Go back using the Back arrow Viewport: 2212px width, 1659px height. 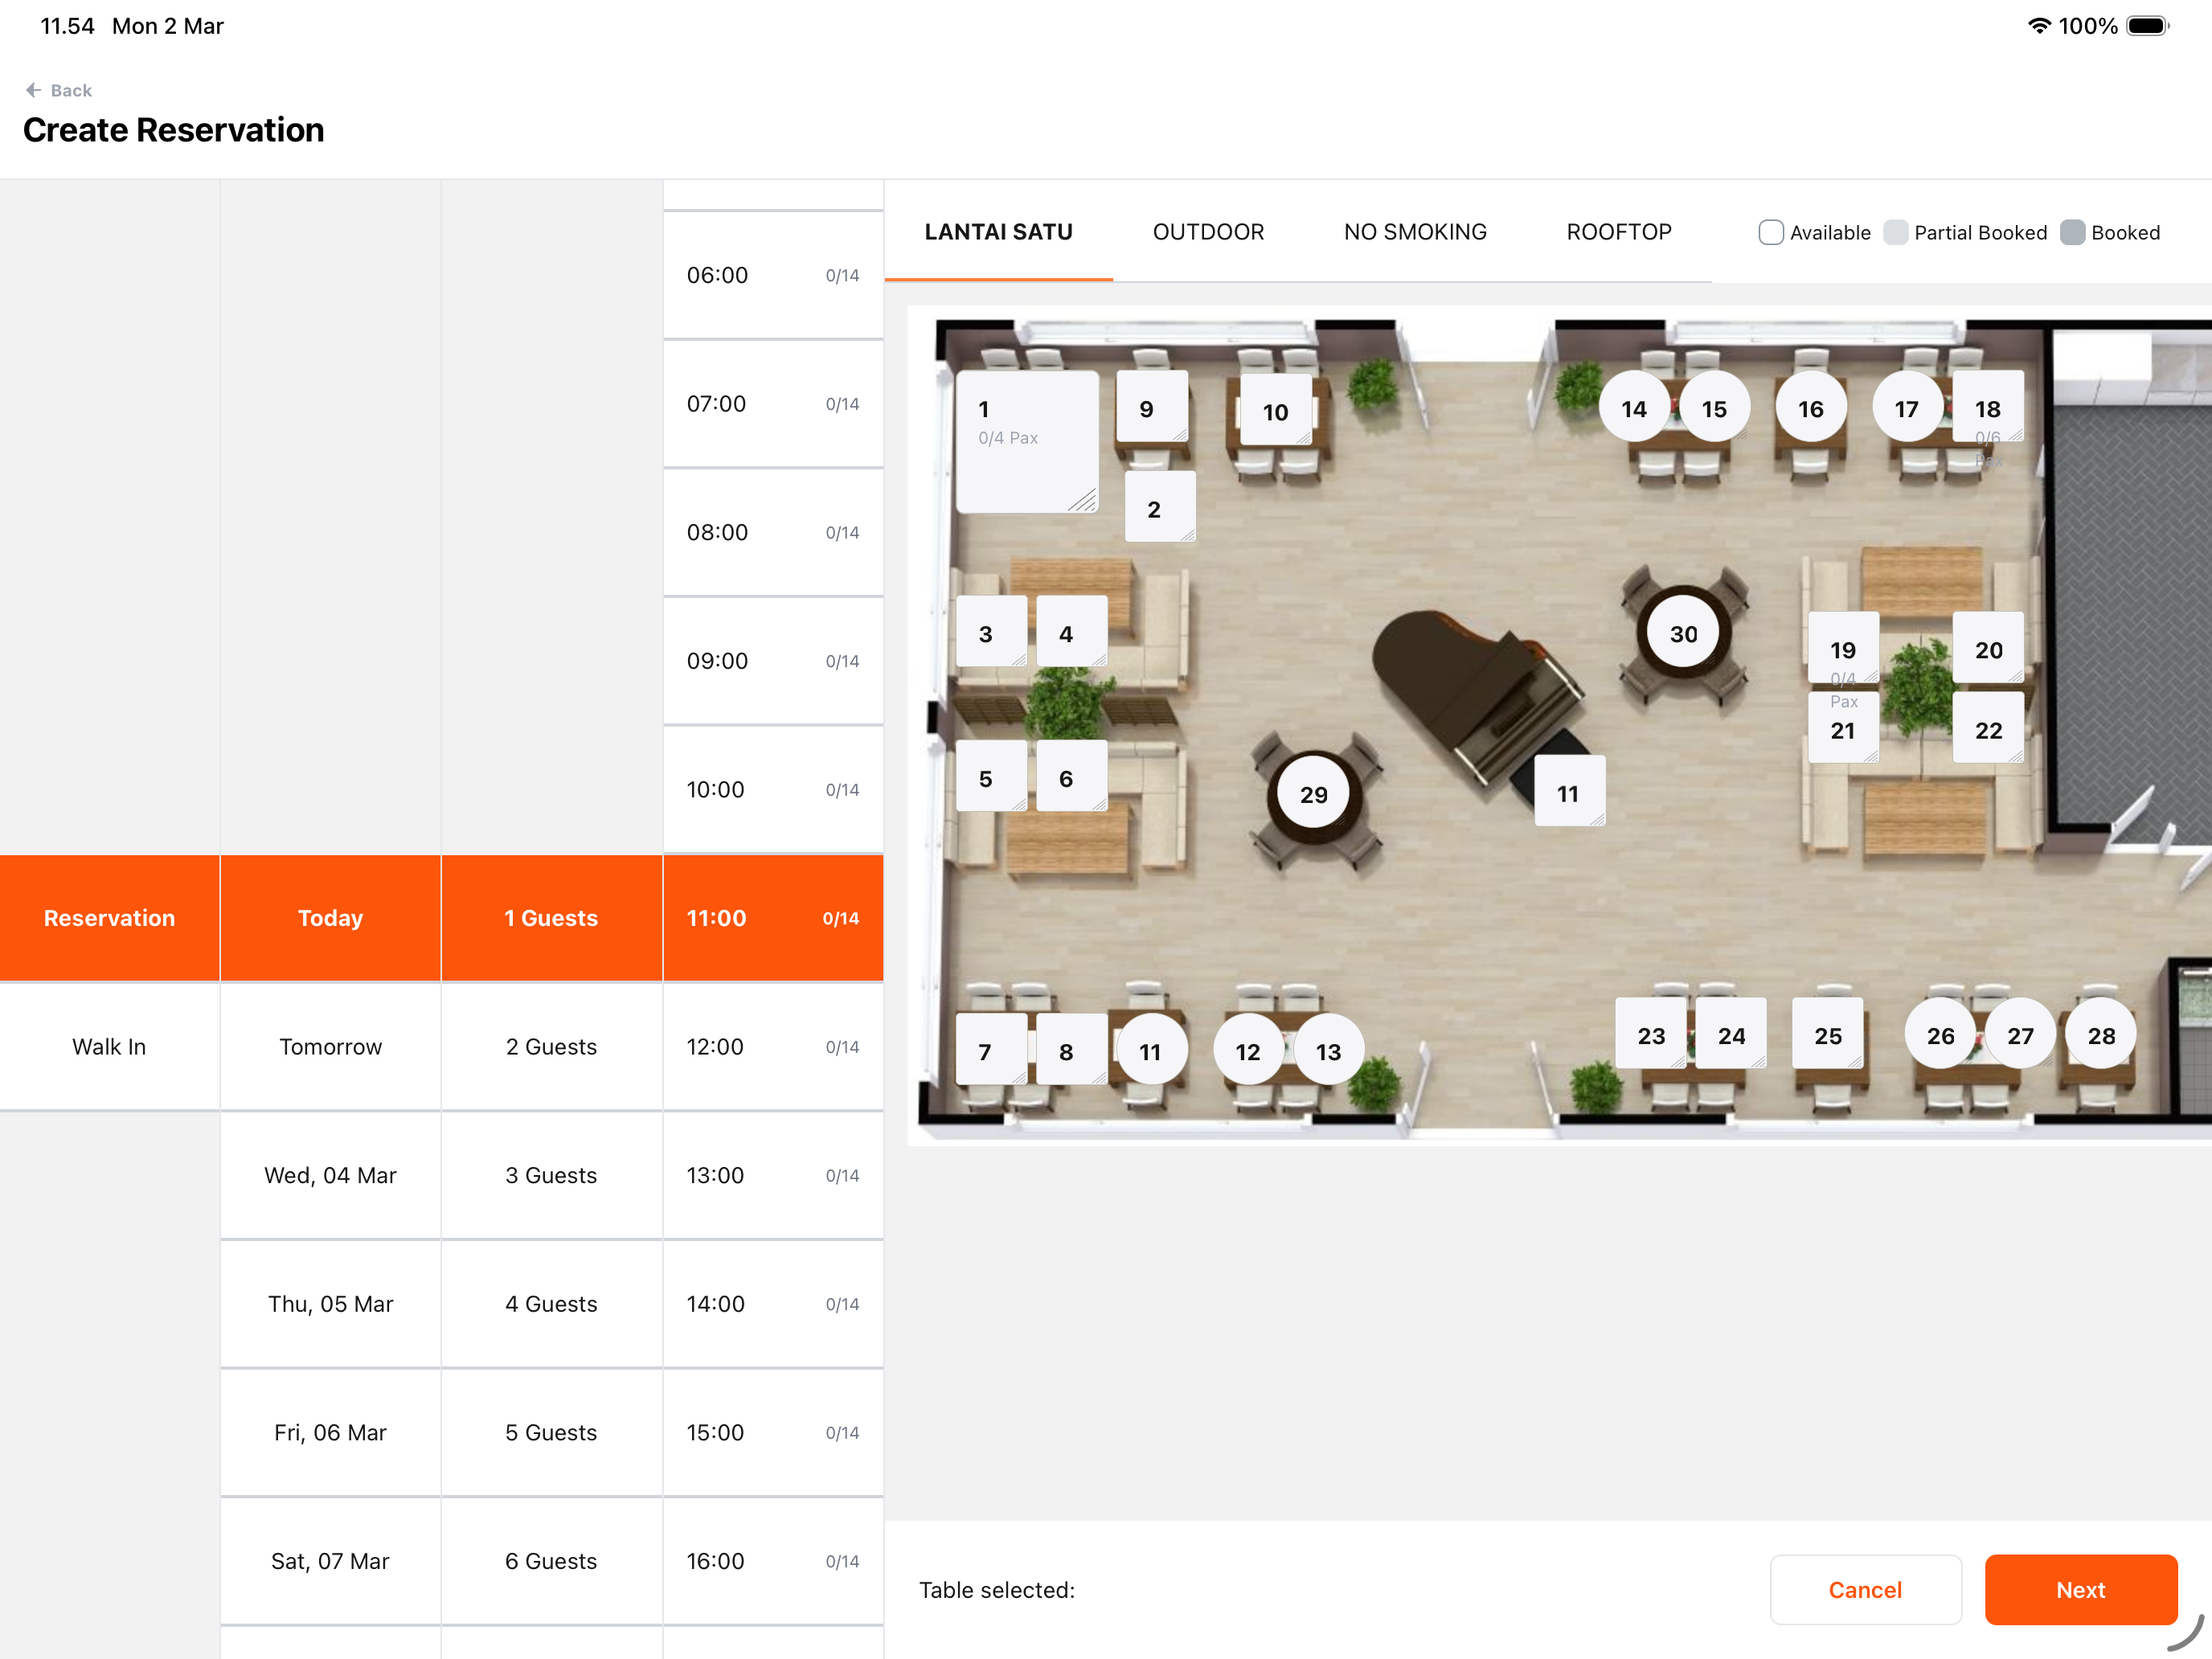coord(33,90)
